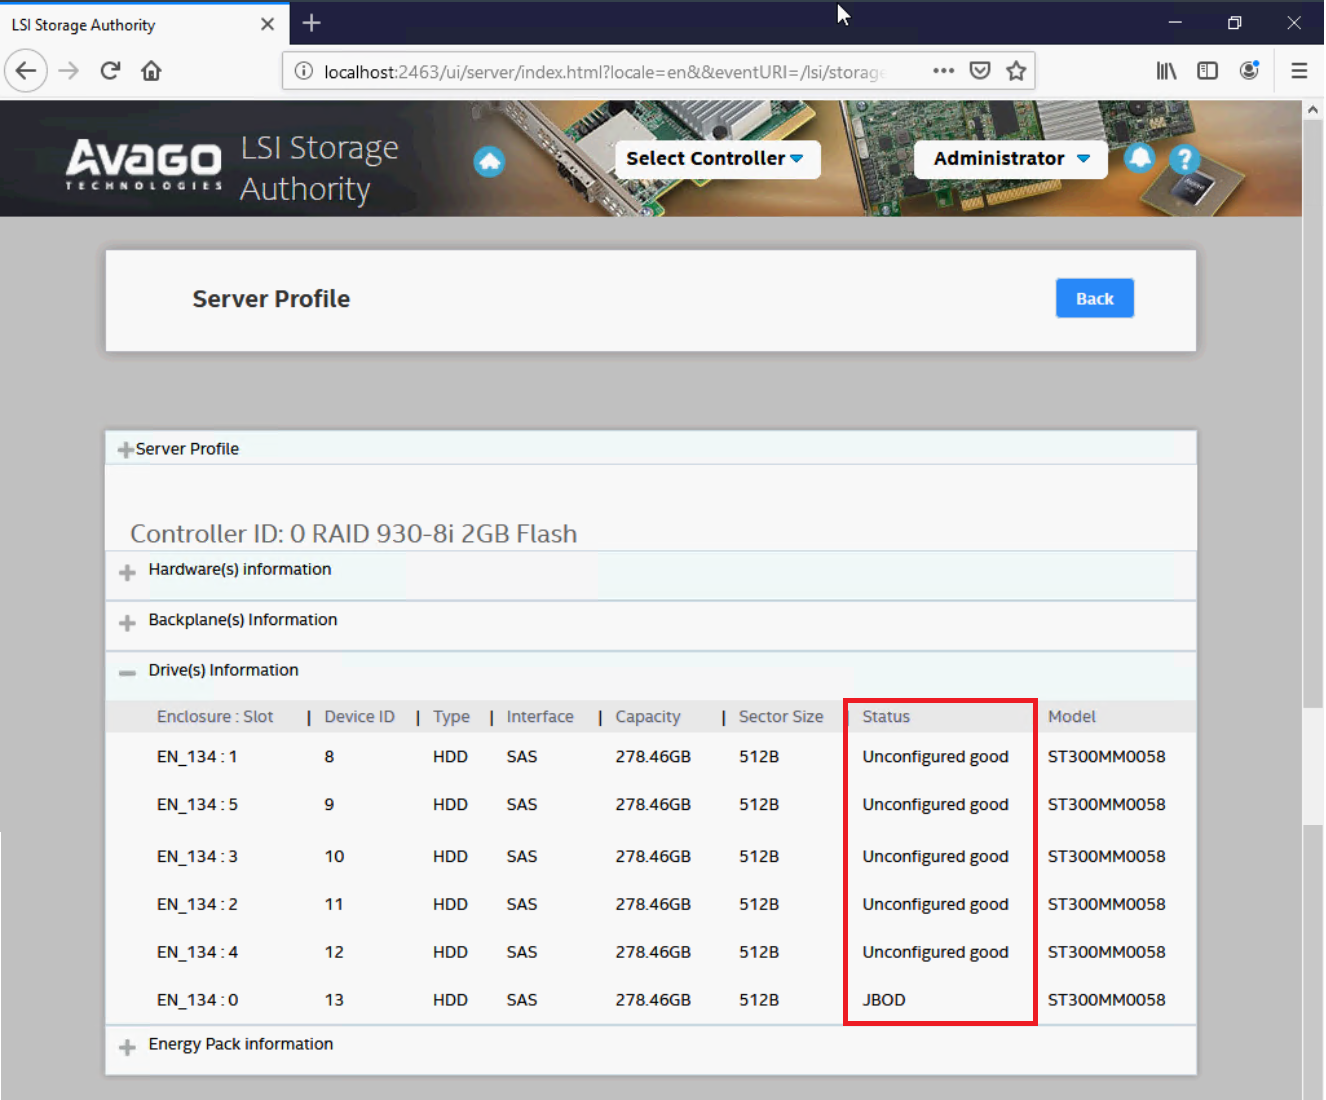The width and height of the screenshot is (1326, 1100).
Task: Click the blue Back button
Action: tap(1094, 299)
